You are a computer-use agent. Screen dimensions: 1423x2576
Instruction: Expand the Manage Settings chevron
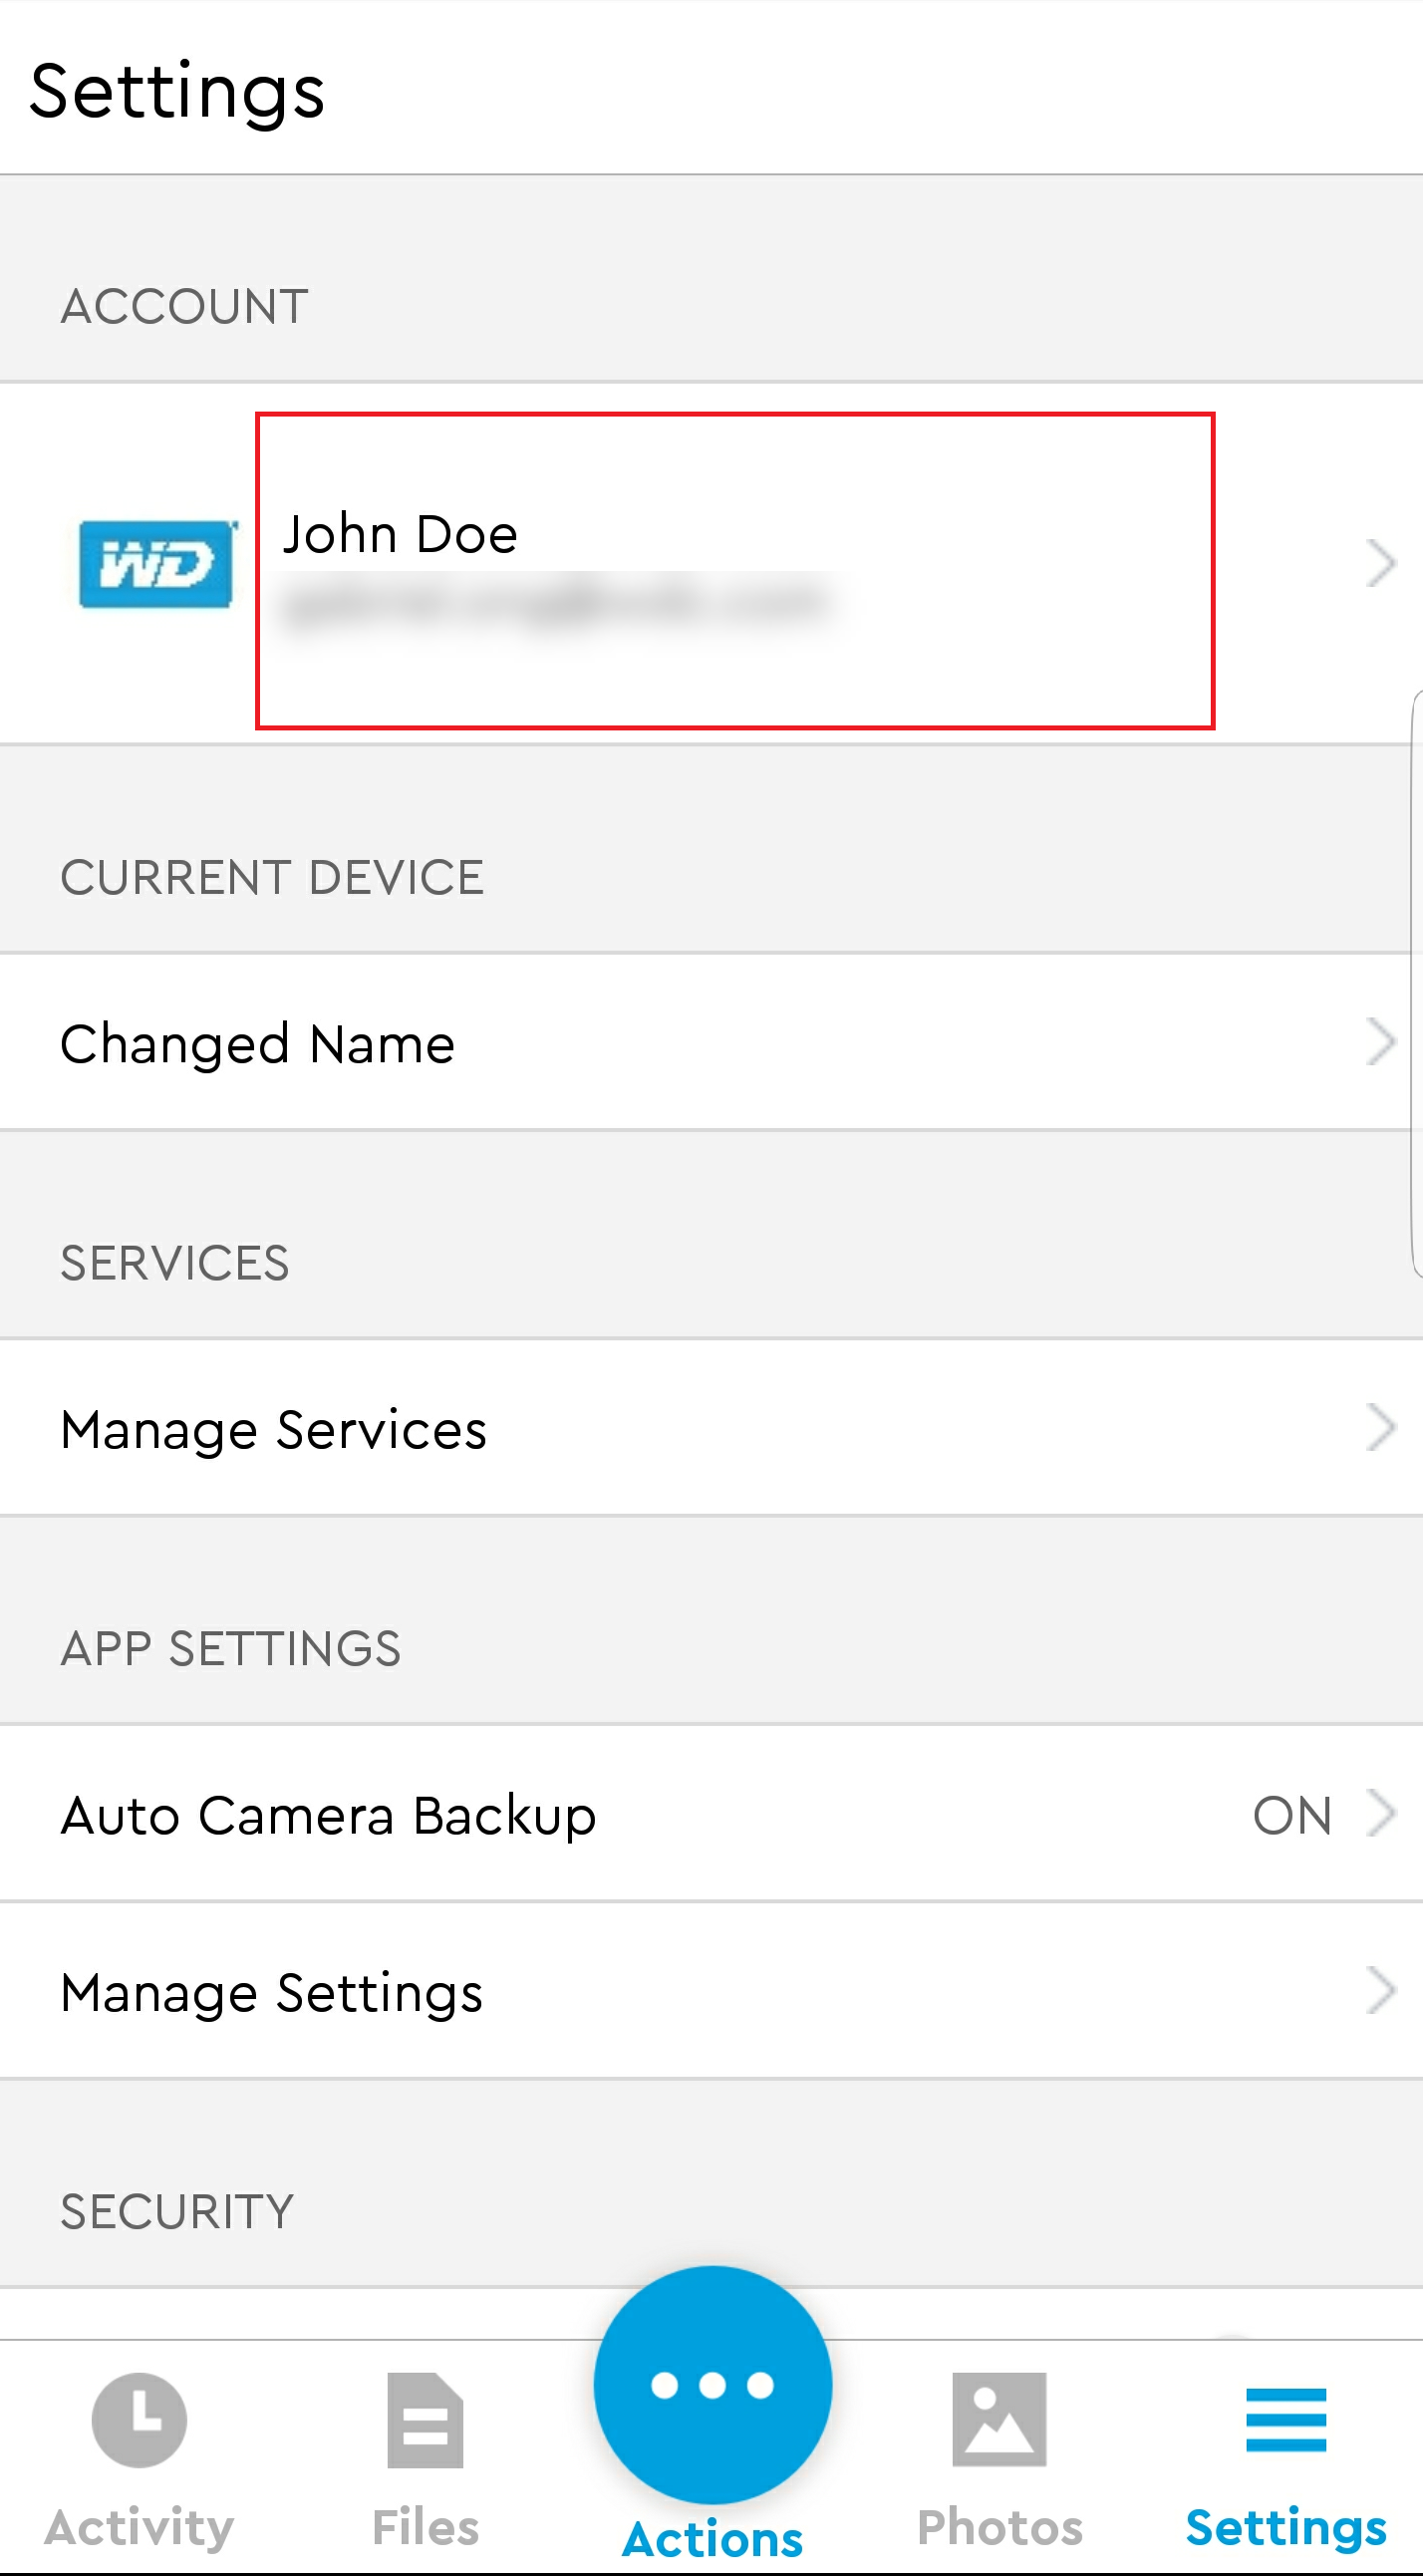click(x=1381, y=1991)
